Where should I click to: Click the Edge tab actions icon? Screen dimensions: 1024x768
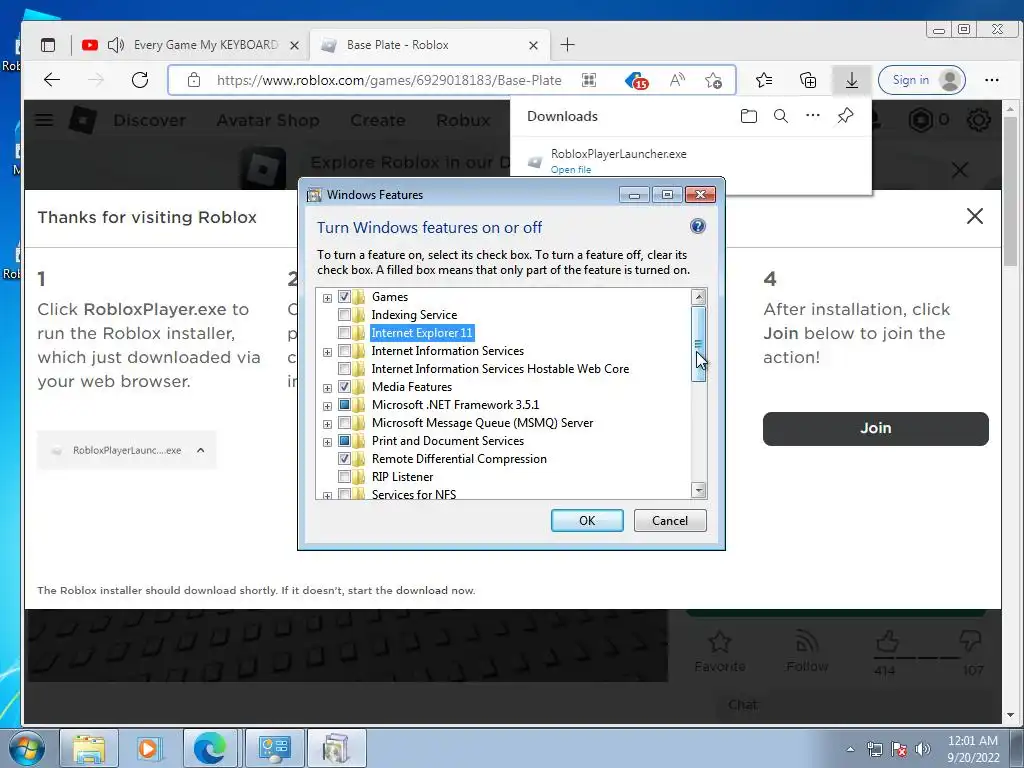[48, 45]
